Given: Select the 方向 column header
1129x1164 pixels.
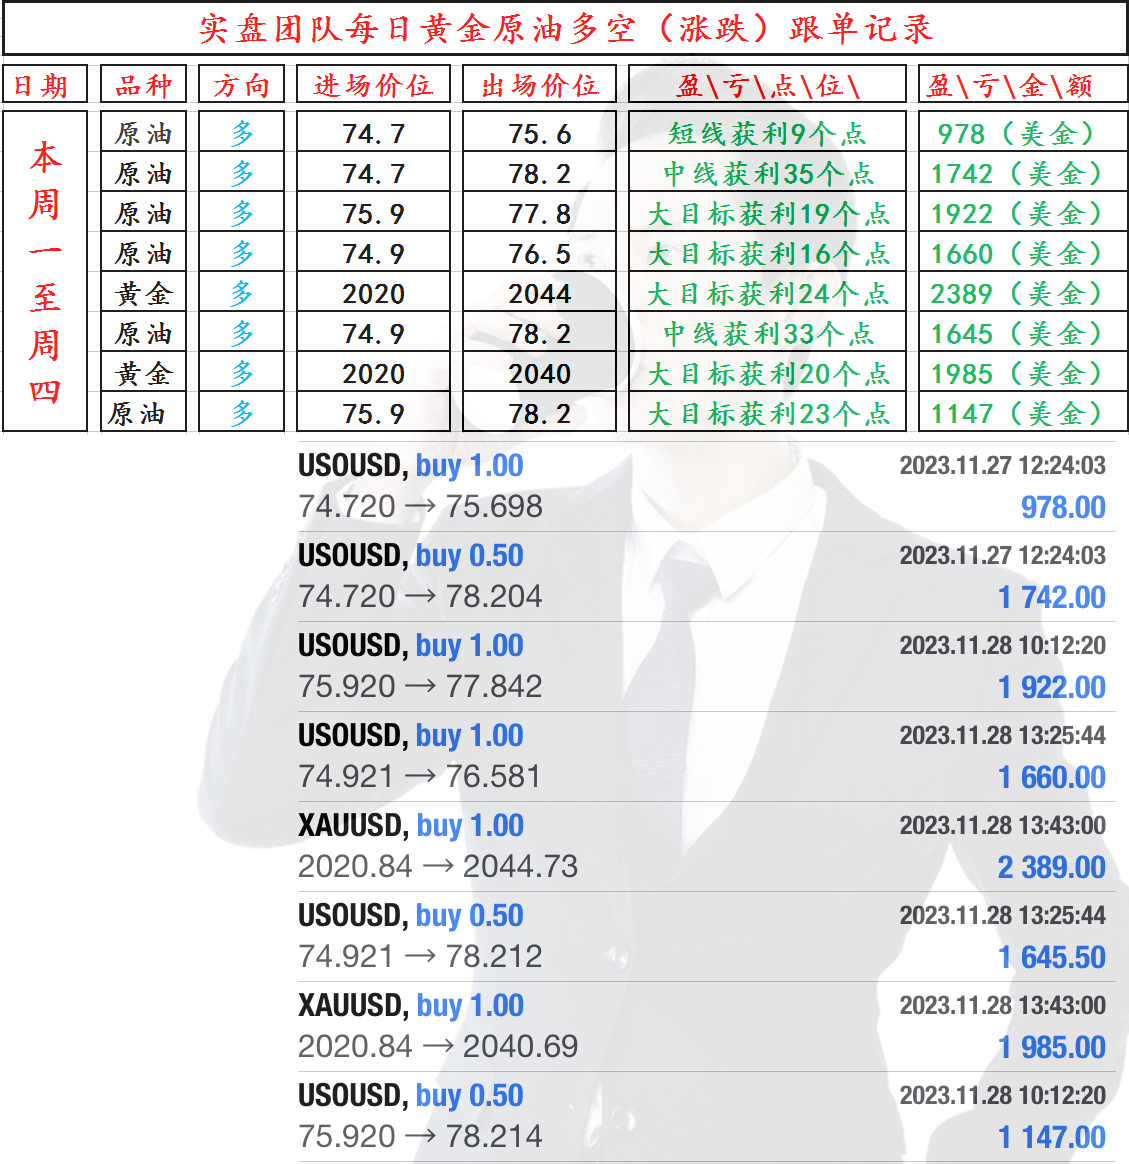Looking at the screenshot, I should point(241,85).
